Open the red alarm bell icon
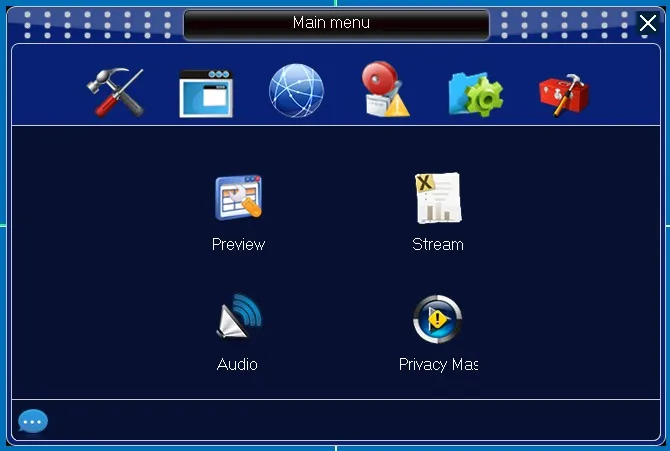This screenshot has width=670, height=451. [x=385, y=89]
